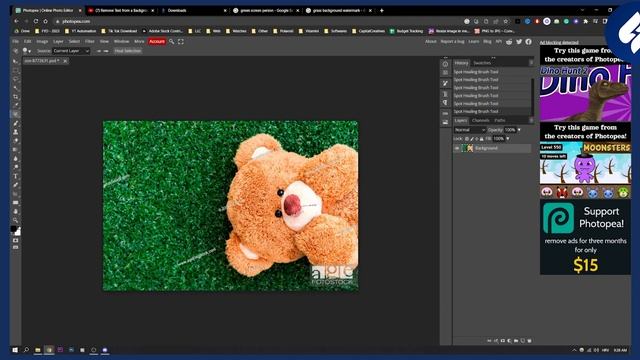This screenshot has height=360, width=640.
Task: Select the Eyedropper tool
Action: 16,105
